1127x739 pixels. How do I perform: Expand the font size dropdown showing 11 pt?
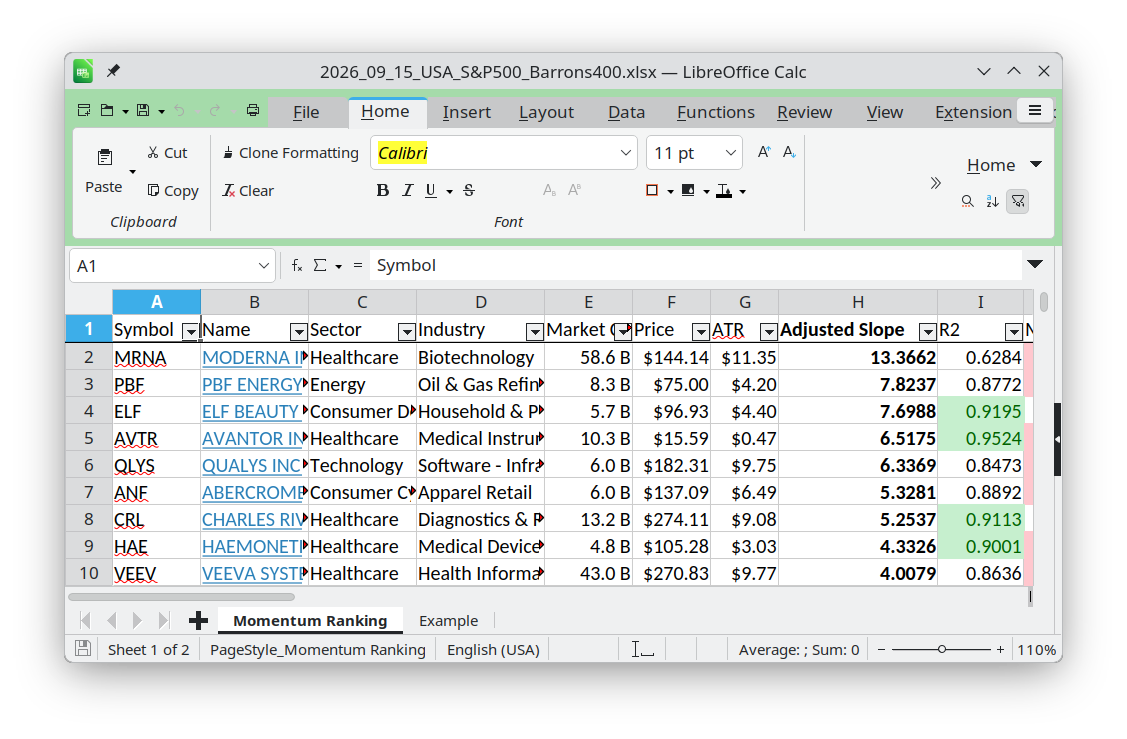tap(730, 152)
